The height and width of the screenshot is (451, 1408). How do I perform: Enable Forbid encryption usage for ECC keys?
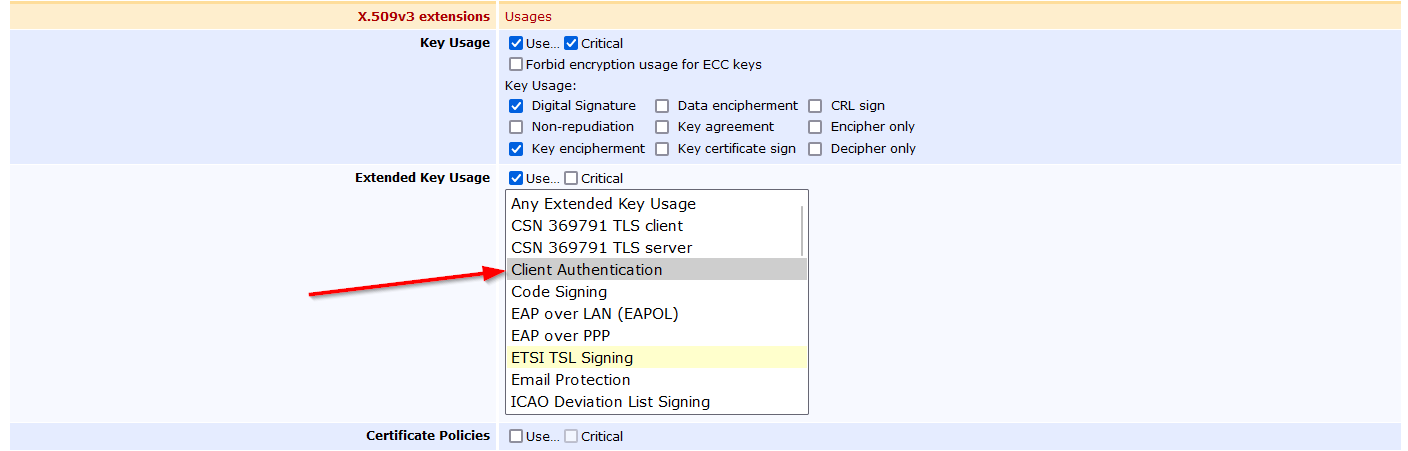click(516, 64)
